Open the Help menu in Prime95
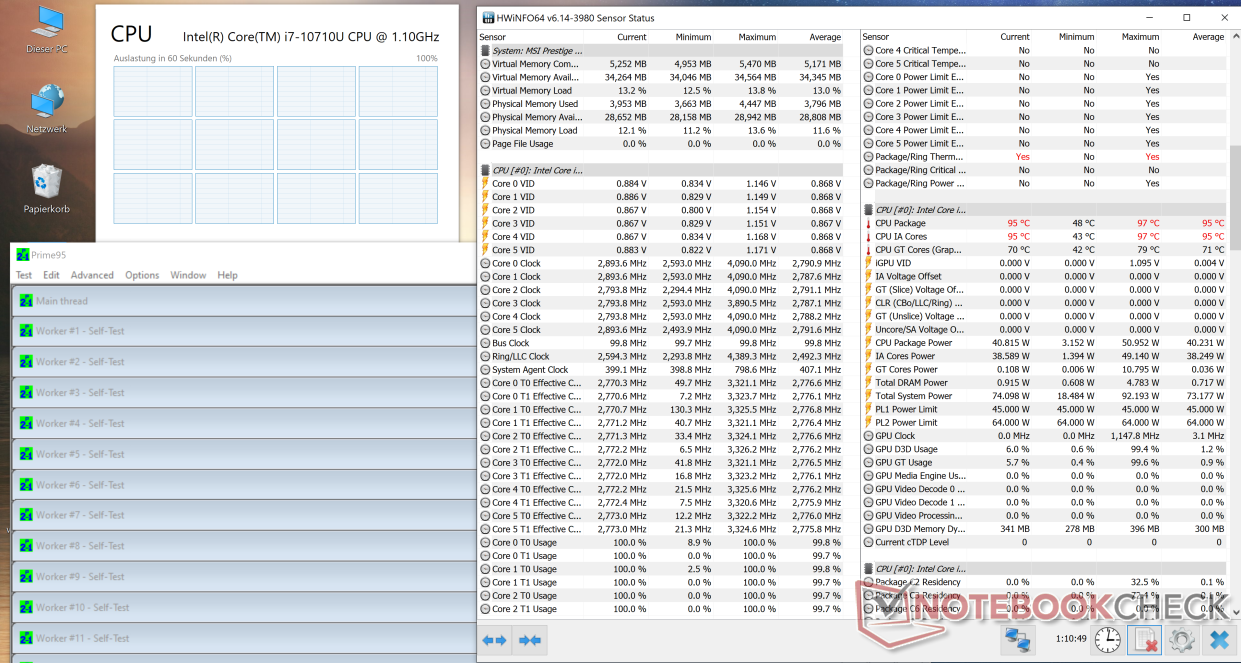This screenshot has height=663, width=1241. click(228, 275)
